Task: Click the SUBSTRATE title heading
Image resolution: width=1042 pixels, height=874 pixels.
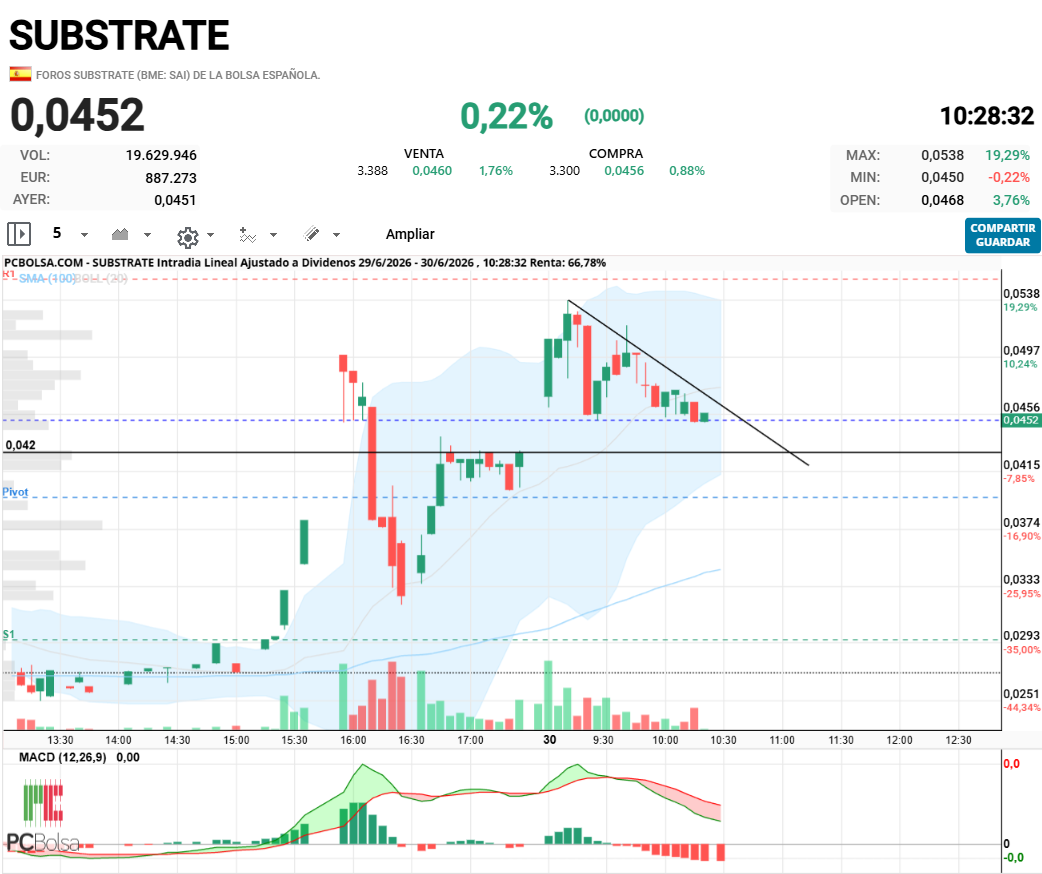Action: pos(119,35)
